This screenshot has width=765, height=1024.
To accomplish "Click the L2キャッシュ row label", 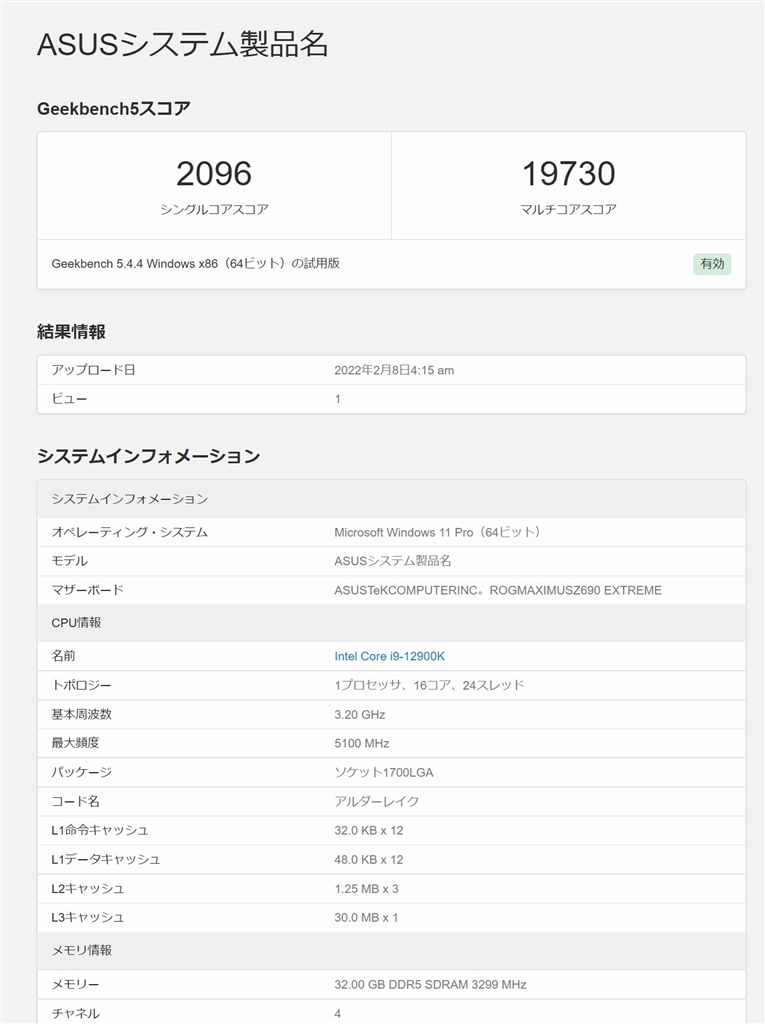I will click(88, 889).
